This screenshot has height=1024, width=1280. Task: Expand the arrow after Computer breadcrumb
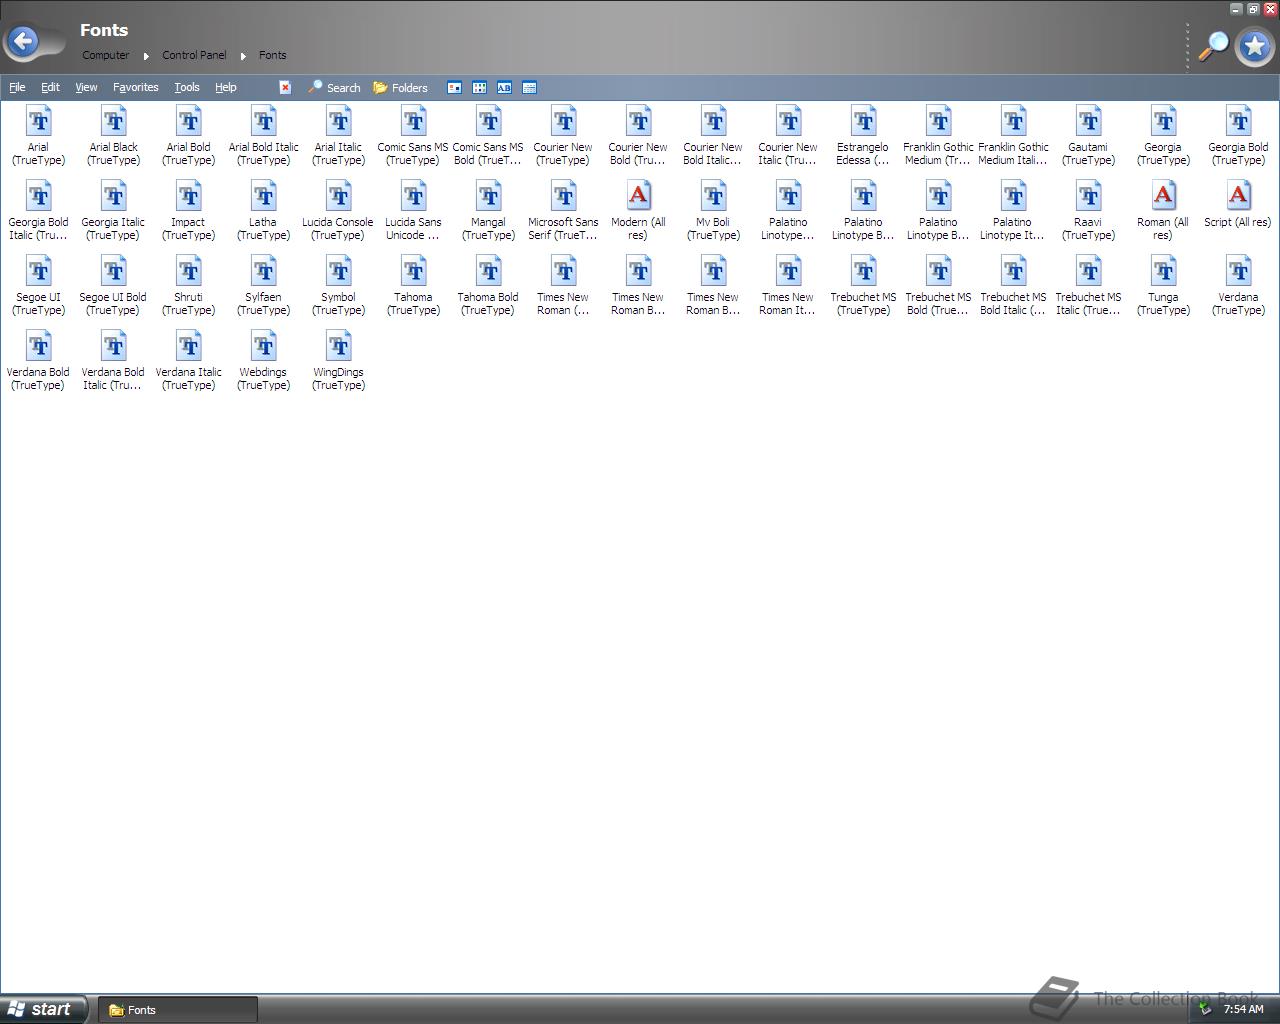point(146,56)
